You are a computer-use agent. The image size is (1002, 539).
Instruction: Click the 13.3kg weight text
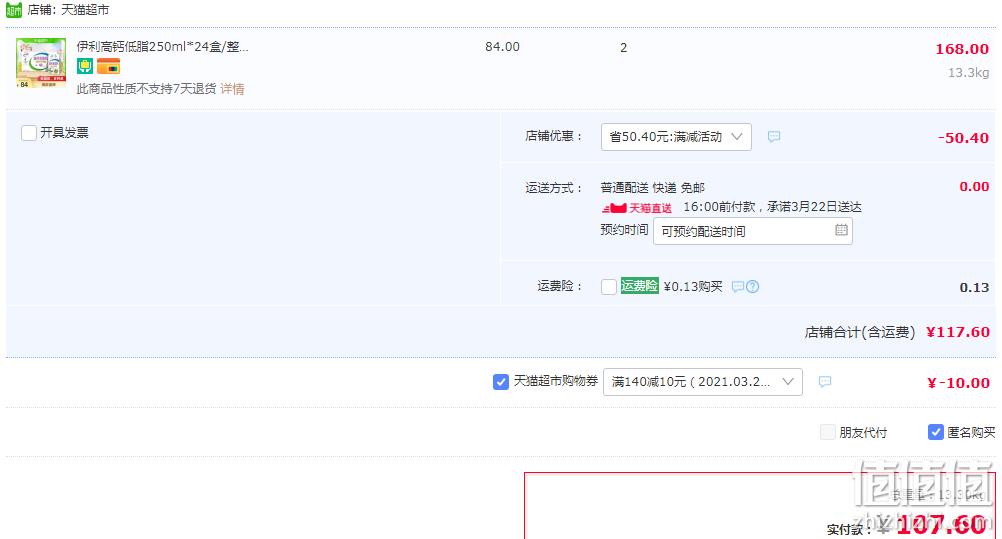(968, 73)
